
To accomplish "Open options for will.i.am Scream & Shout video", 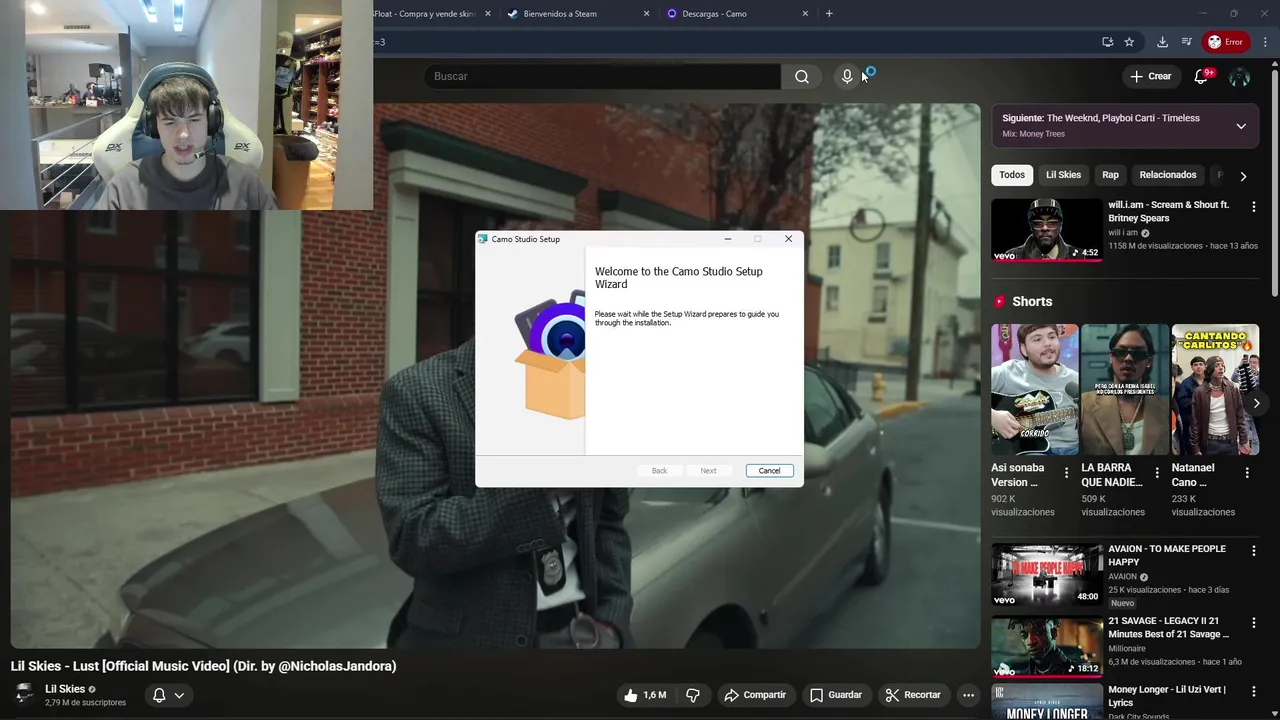I will [1253, 206].
